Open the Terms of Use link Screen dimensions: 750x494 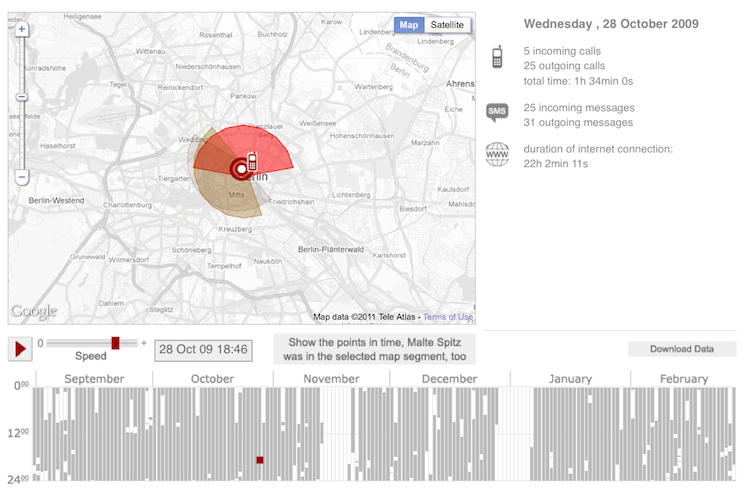(x=447, y=317)
